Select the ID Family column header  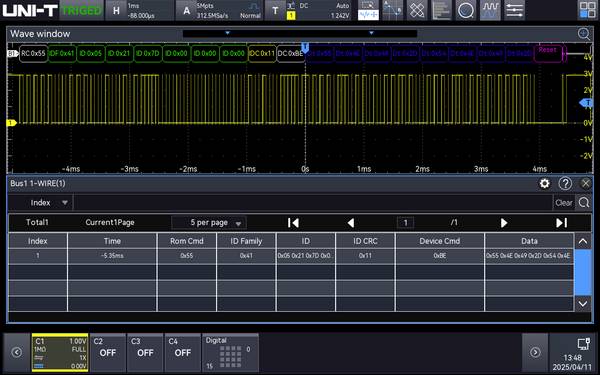click(x=246, y=241)
